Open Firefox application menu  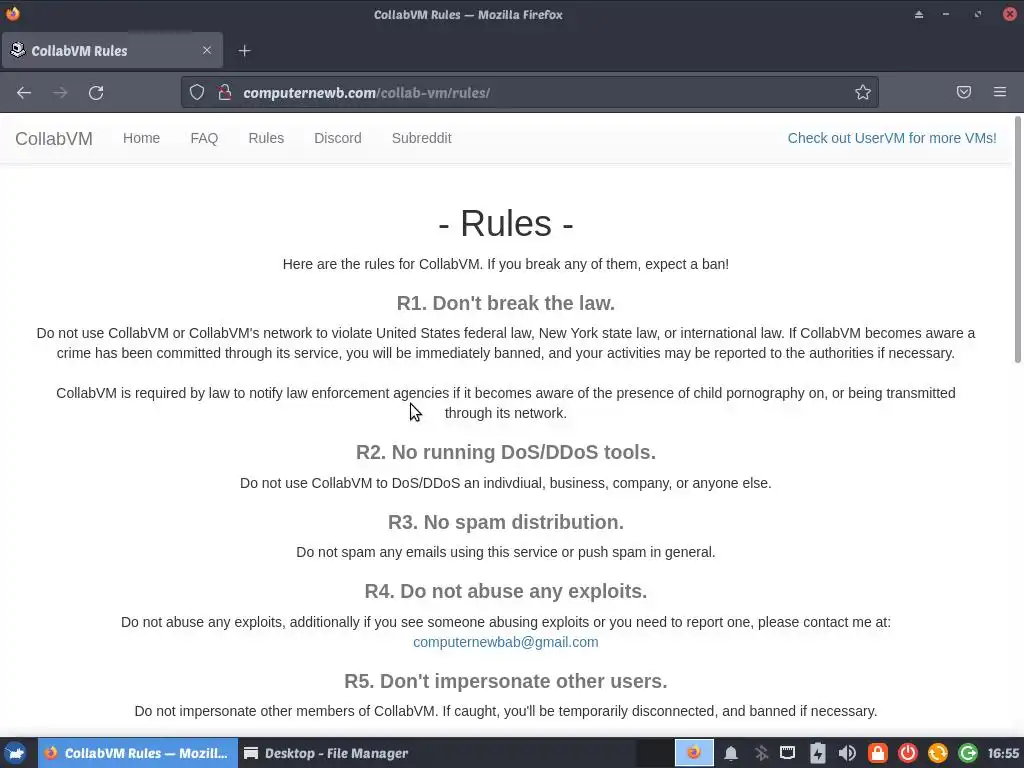[x=1000, y=92]
